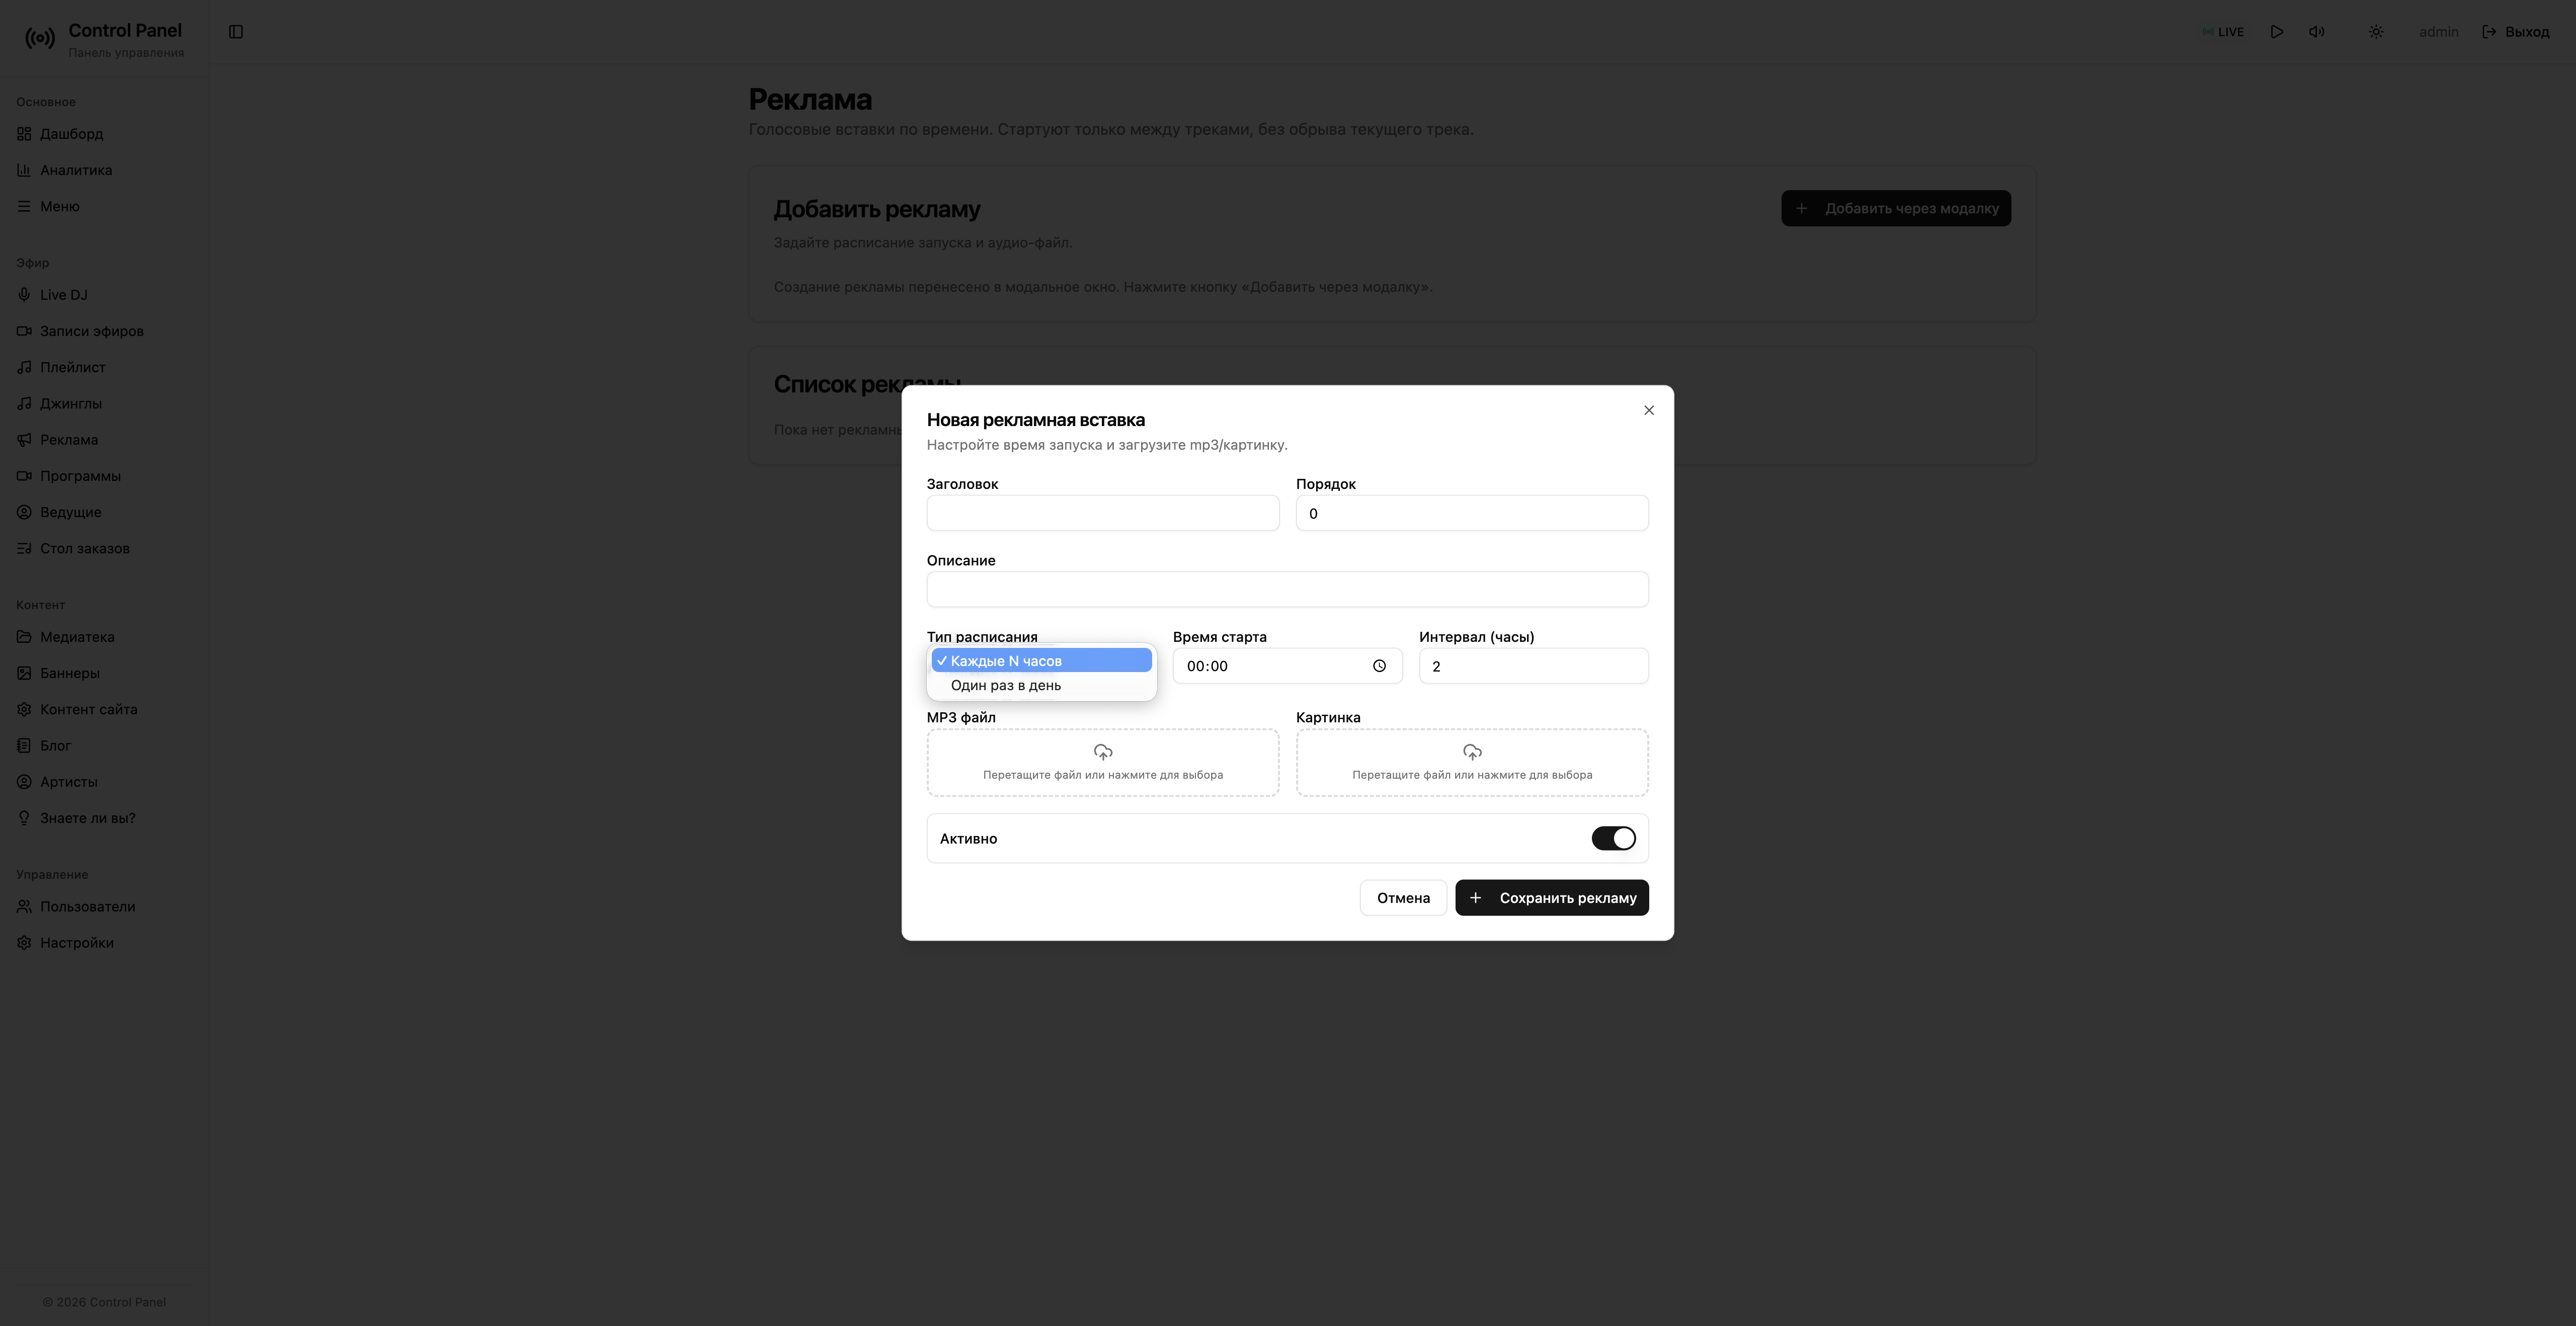Click the Заголовок text field
This screenshot has width=2576, height=1326.
point(1103,513)
